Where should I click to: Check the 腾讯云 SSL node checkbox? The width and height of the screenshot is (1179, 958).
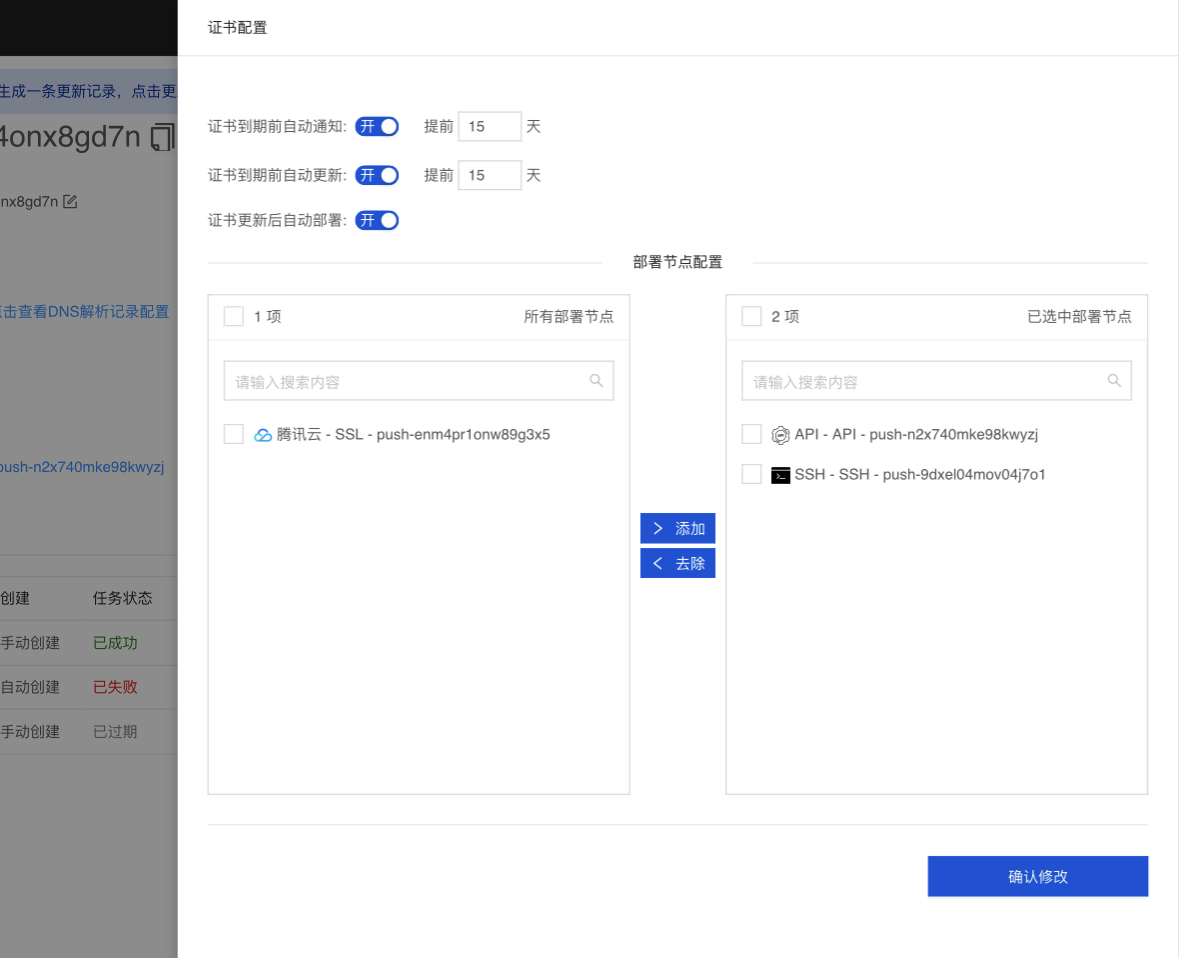click(234, 434)
